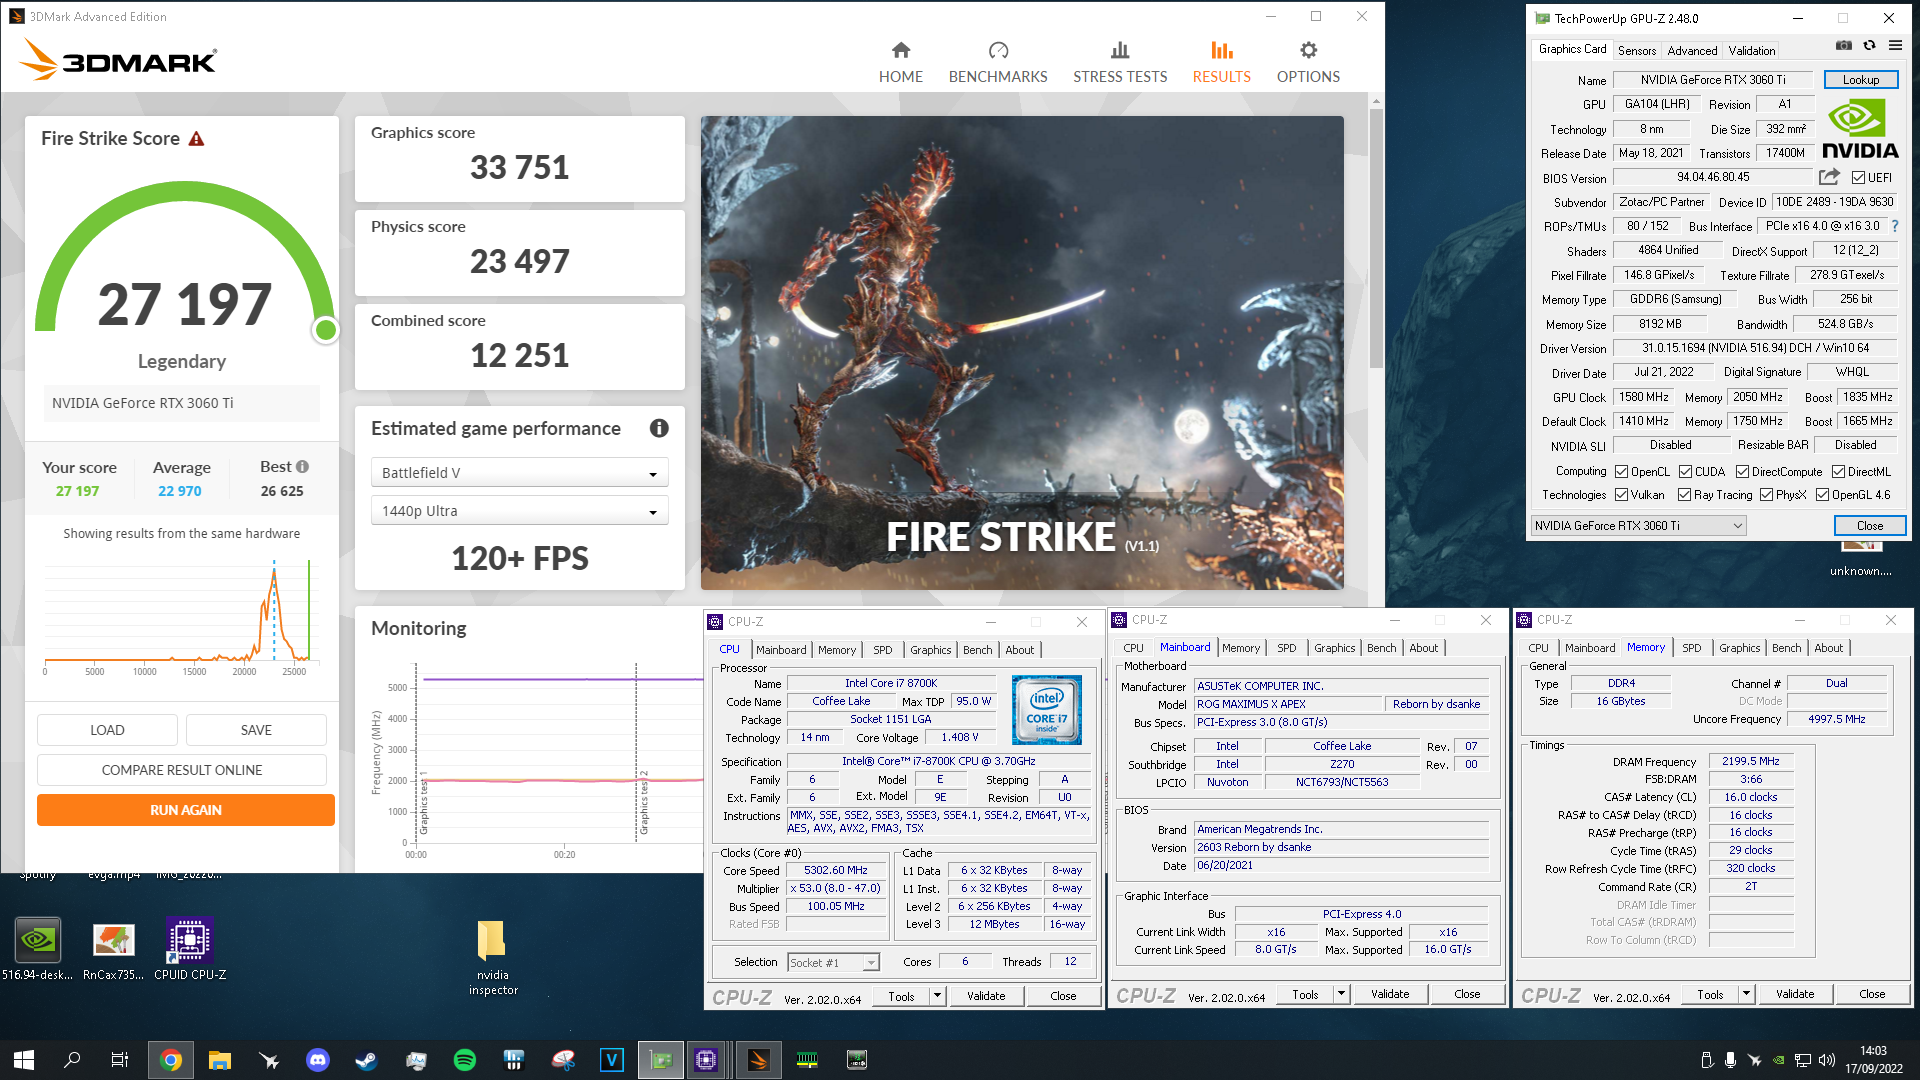Open the GPU-Z hamburger menu
Viewport: 1920px width, 1080px height.
(x=1895, y=45)
